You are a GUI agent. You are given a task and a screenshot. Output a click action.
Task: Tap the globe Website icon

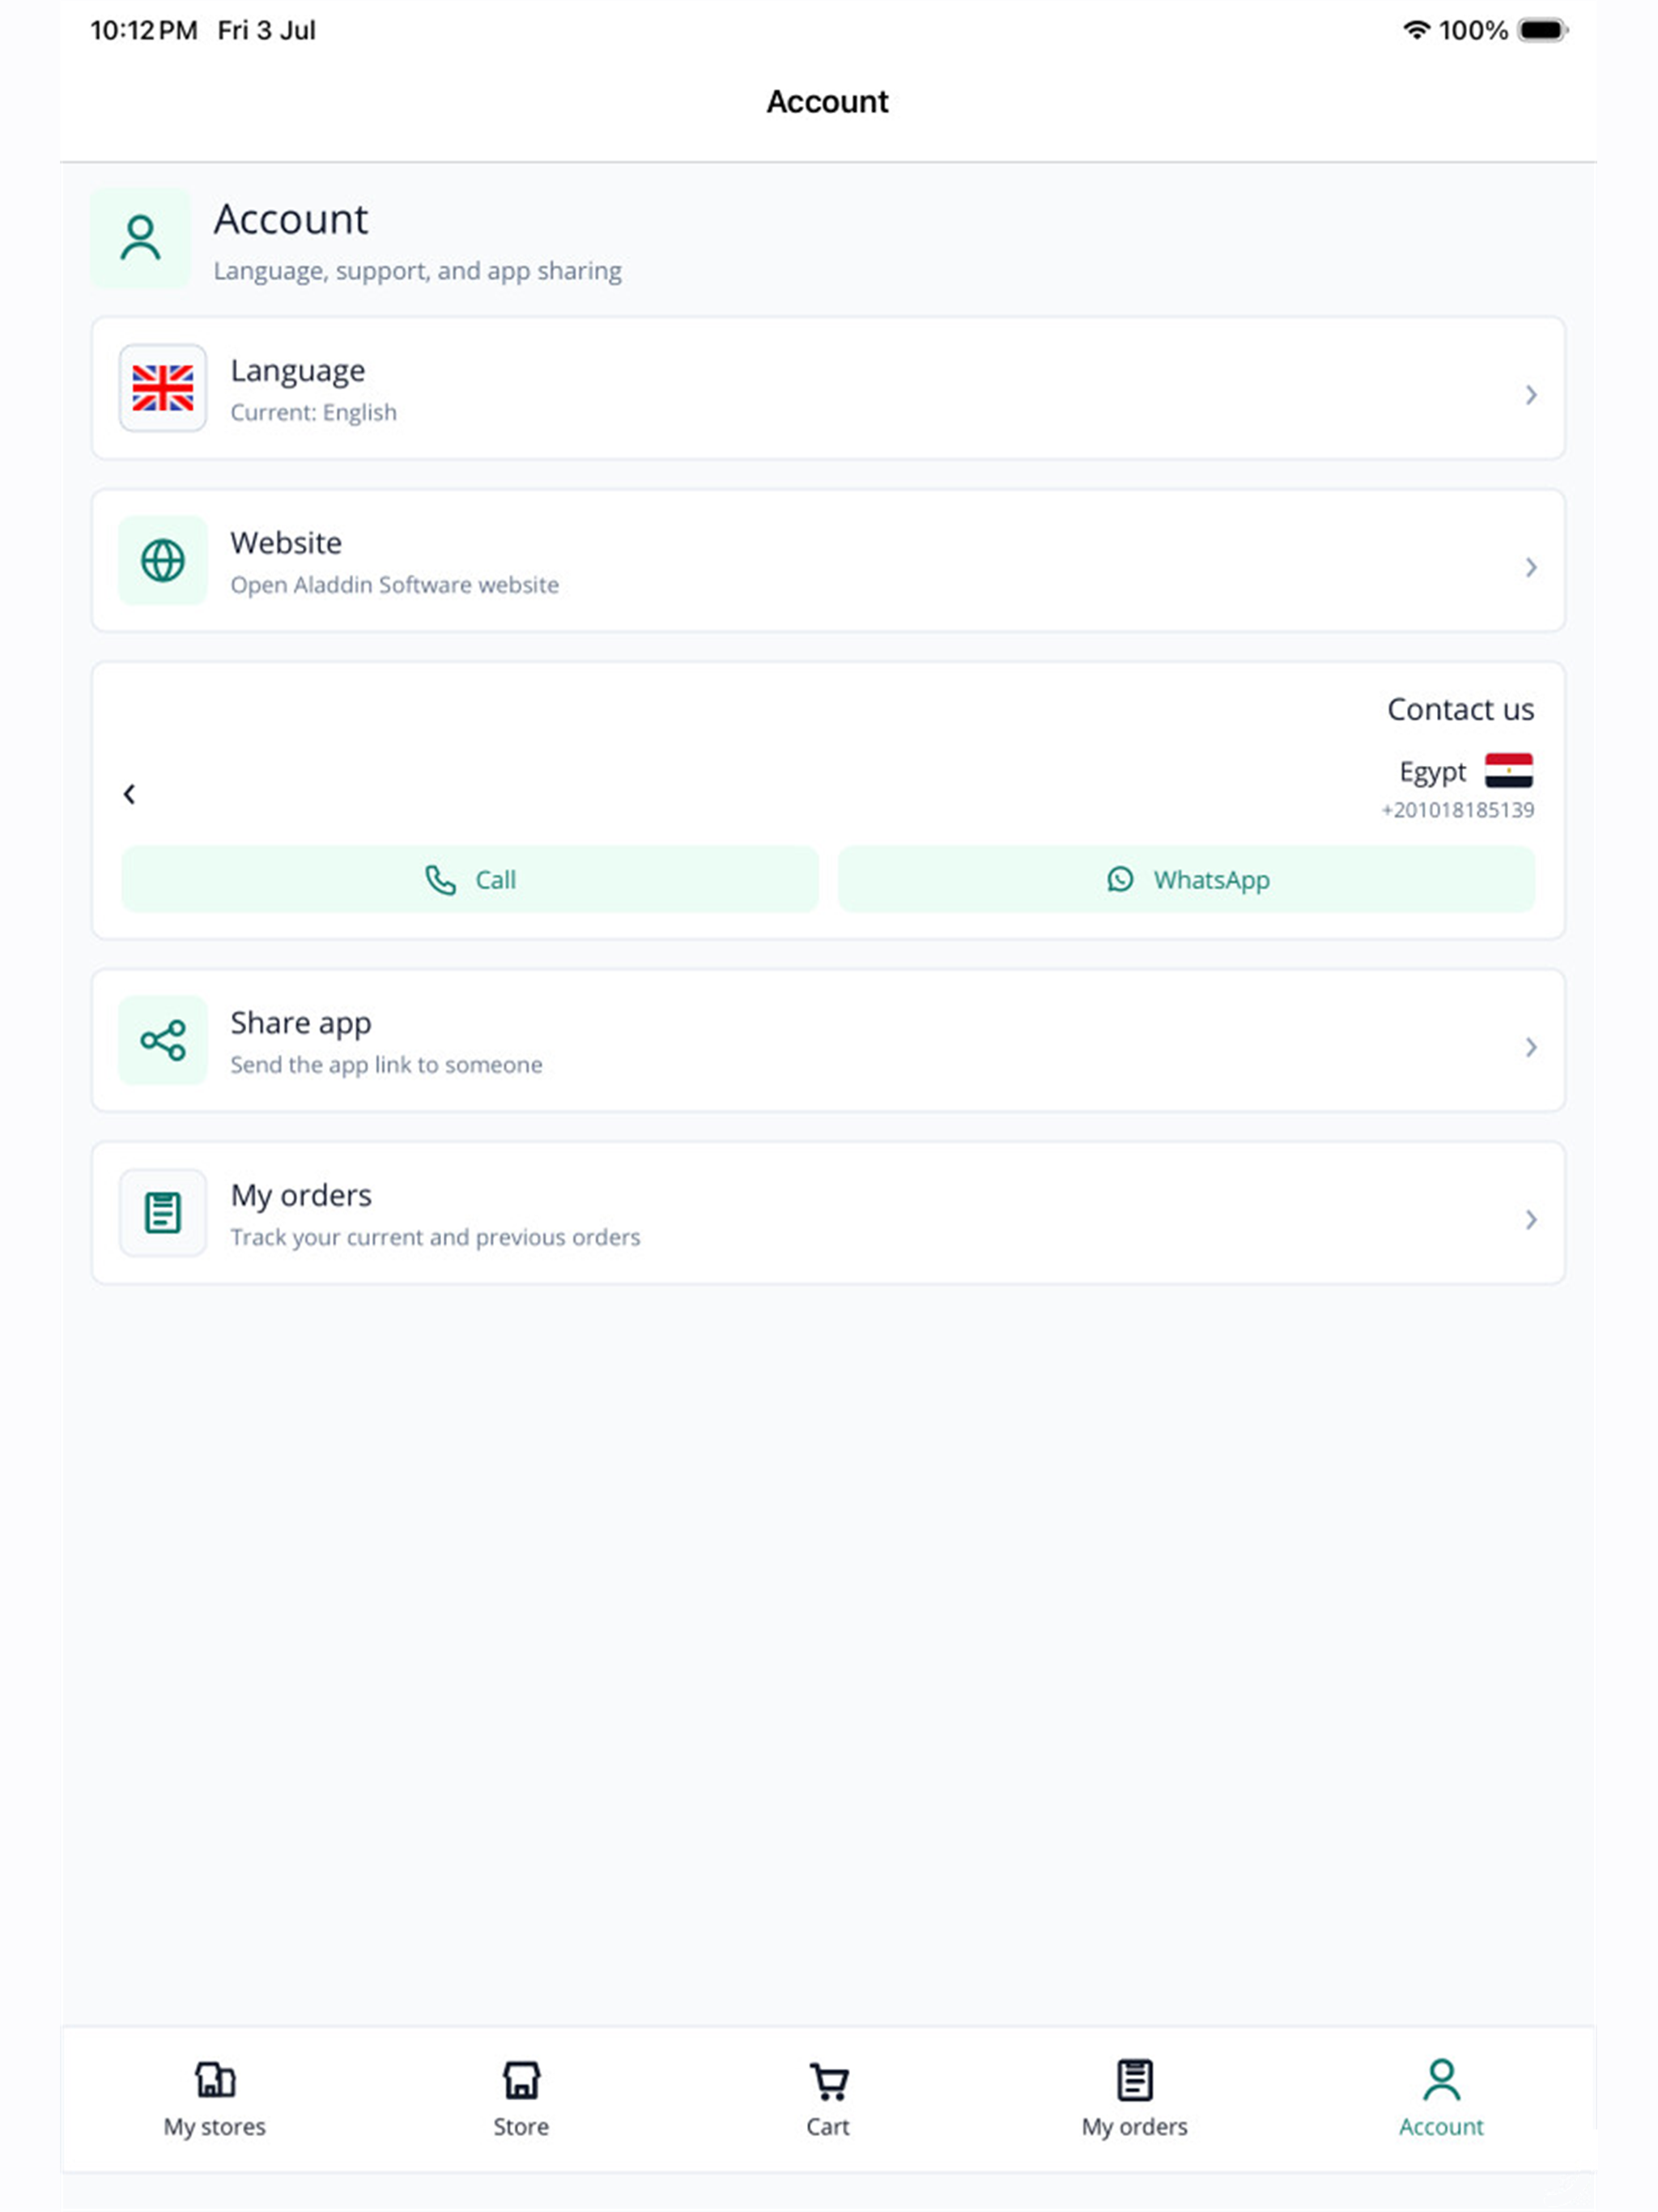pyautogui.click(x=163, y=560)
